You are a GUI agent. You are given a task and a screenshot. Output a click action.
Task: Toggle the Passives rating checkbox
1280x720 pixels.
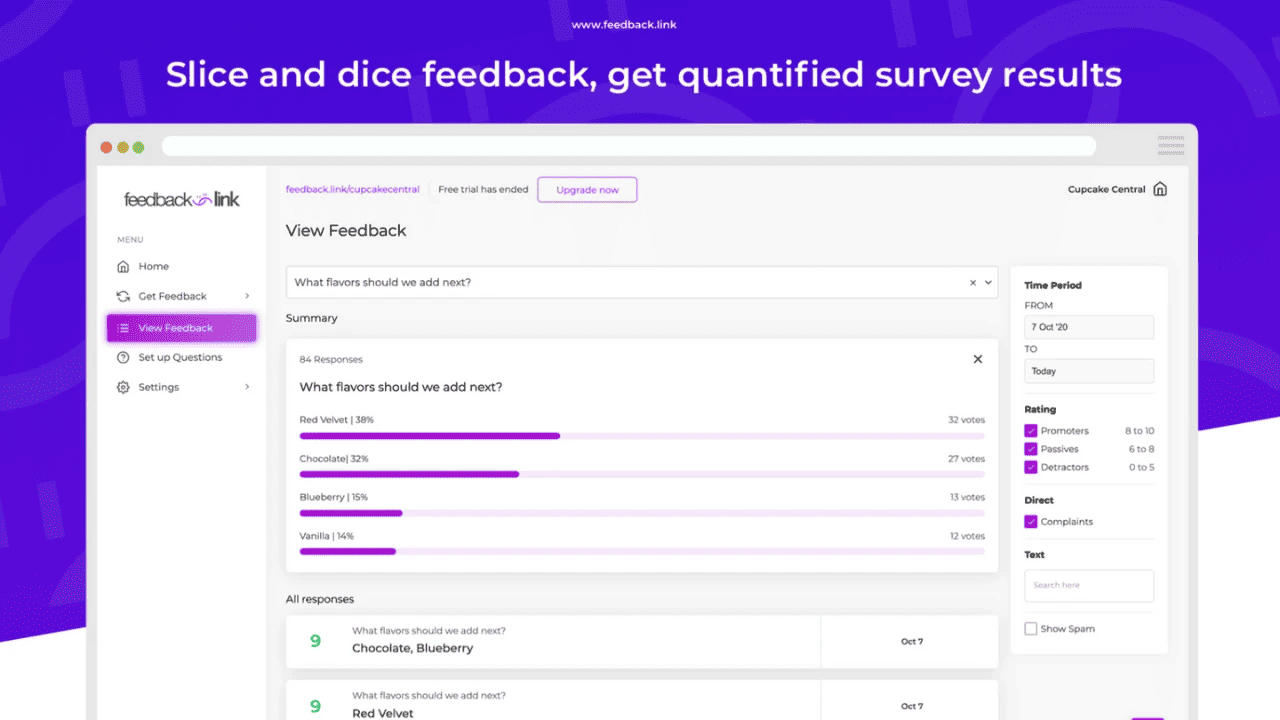pos(1031,449)
